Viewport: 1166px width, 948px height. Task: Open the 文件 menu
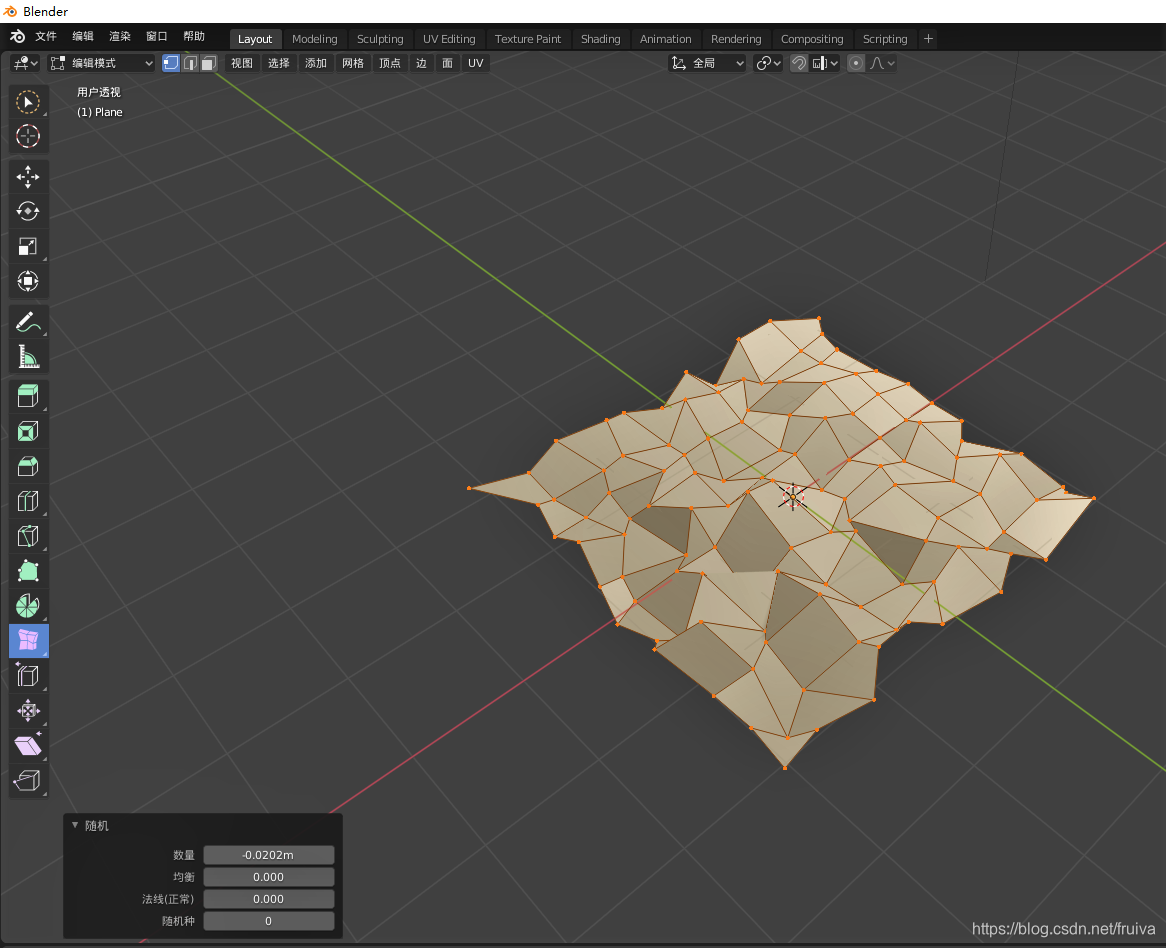click(x=46, y=36)
